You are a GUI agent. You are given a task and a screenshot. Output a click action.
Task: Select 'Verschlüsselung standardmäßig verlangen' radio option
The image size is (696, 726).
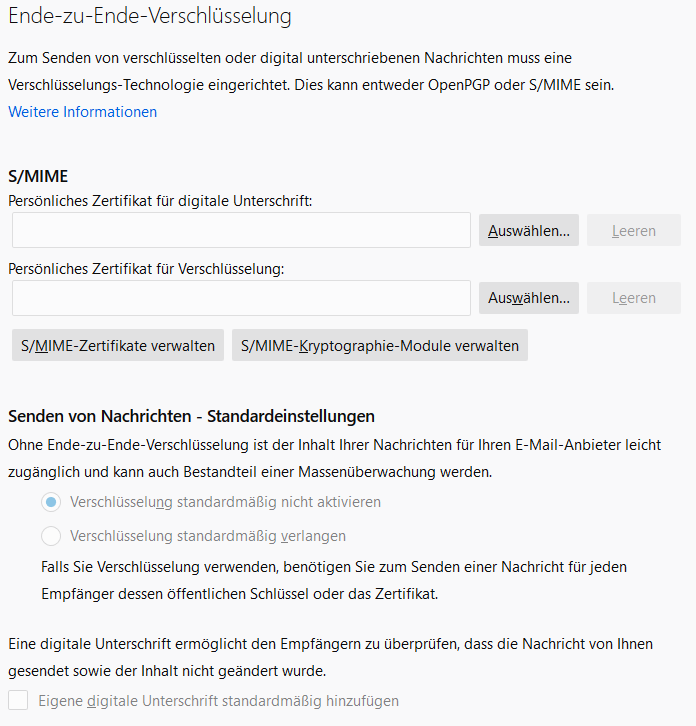[51, 535]
